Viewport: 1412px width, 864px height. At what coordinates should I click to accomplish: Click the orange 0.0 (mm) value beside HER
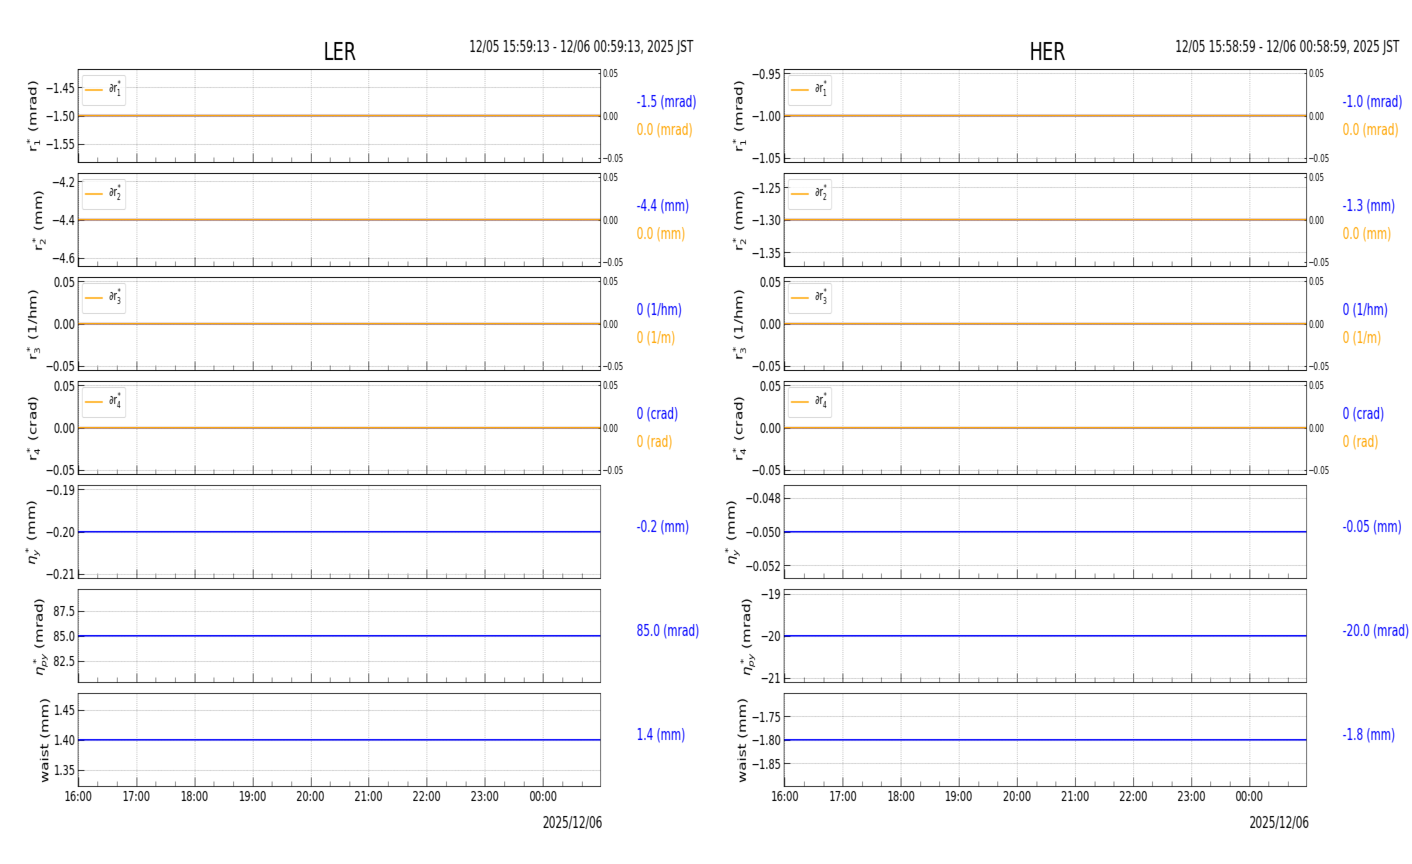coord(1367,234)
